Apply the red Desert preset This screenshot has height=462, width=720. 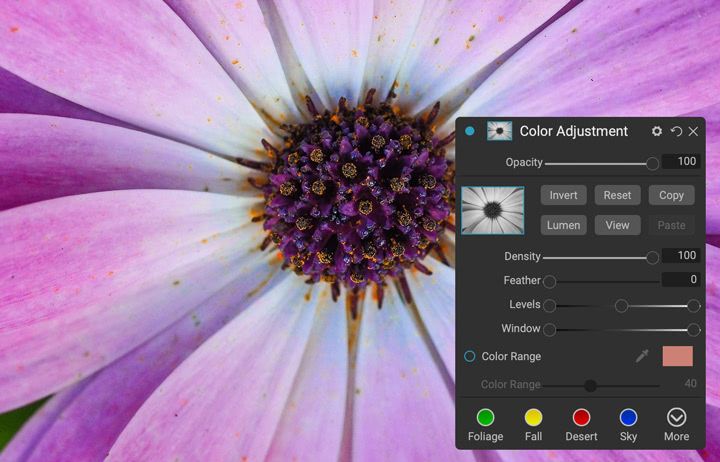click(x=581, y=418)
